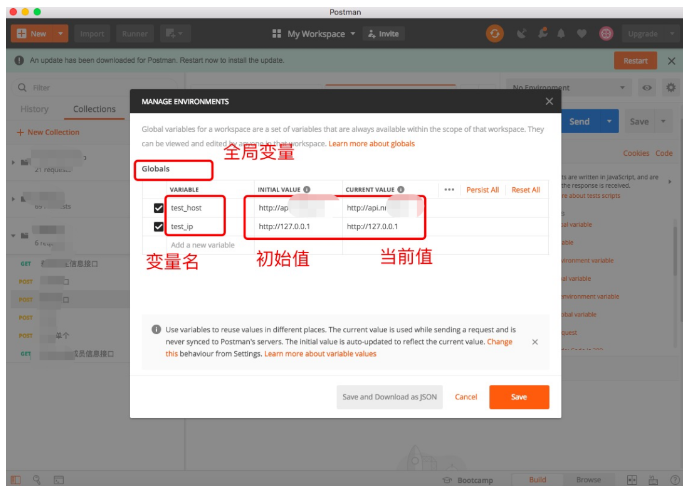Open the Send button dropdown arrow

tap(609, 121)
